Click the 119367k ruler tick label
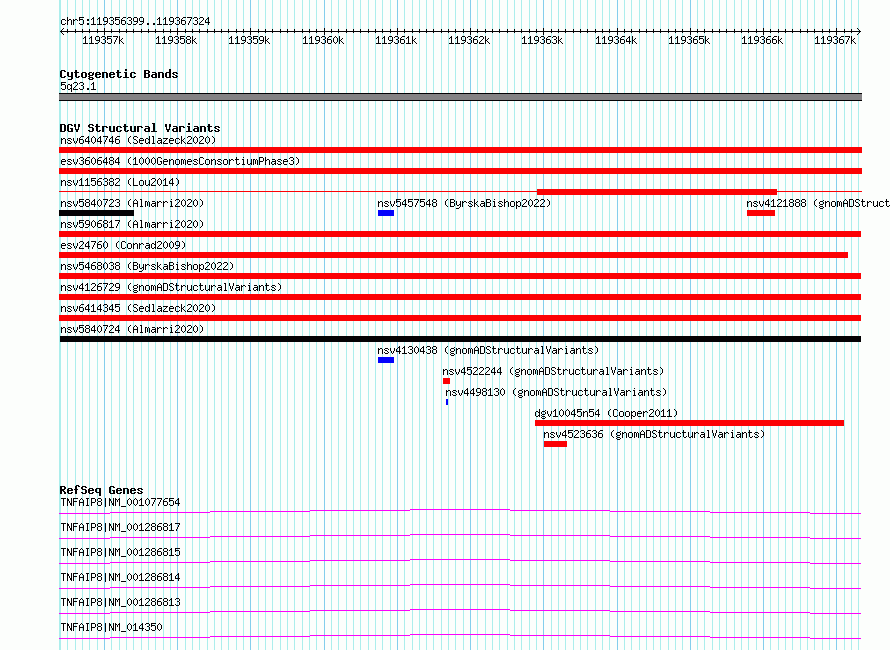Viewport: 890px width, 650px height. coord(835,40)
